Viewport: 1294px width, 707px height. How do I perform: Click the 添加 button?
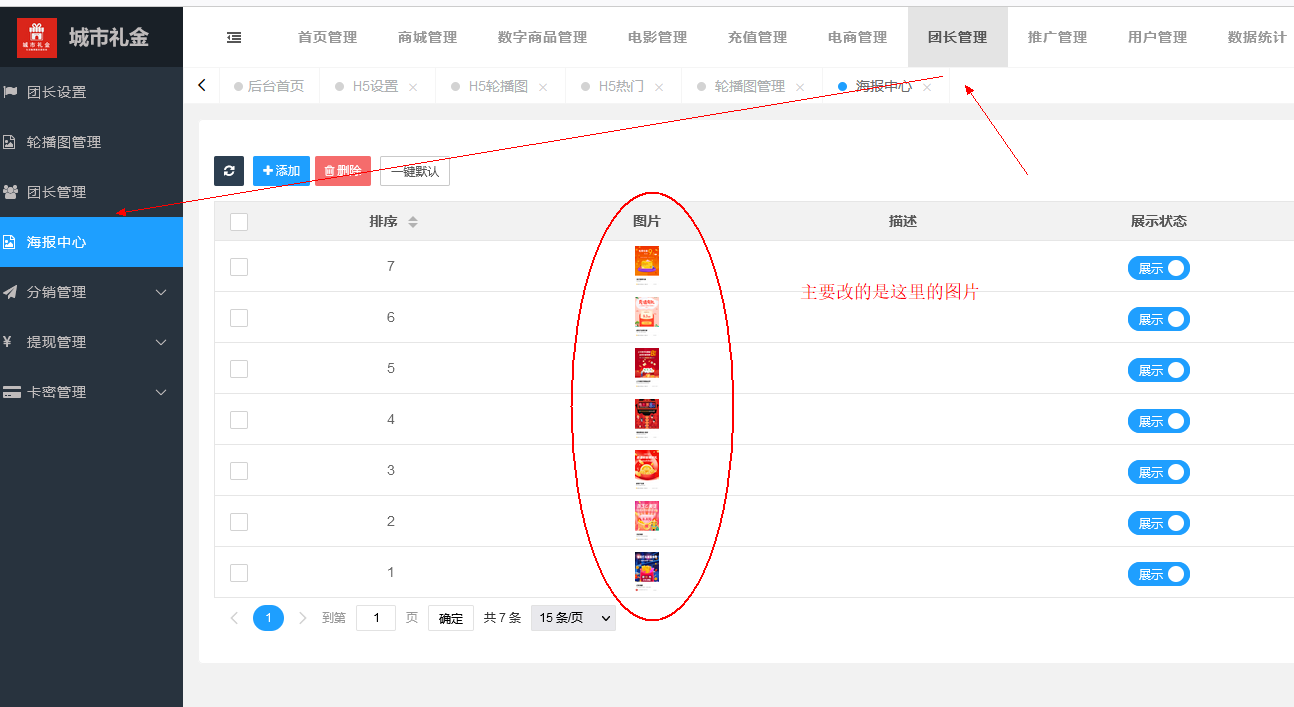281,171
